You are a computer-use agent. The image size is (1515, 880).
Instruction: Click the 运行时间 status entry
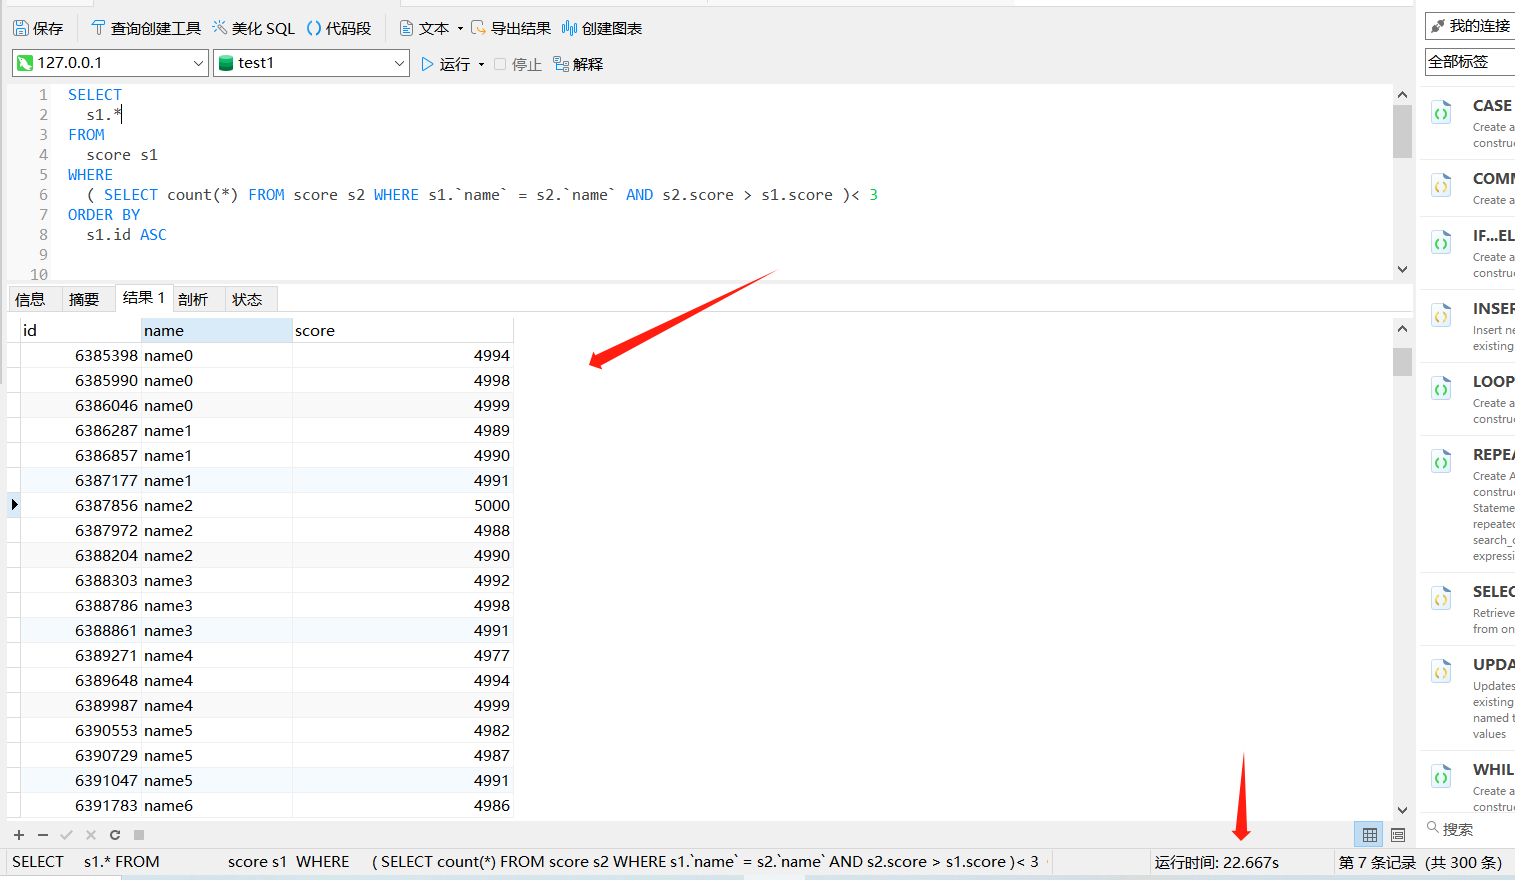pos(1217,862)
